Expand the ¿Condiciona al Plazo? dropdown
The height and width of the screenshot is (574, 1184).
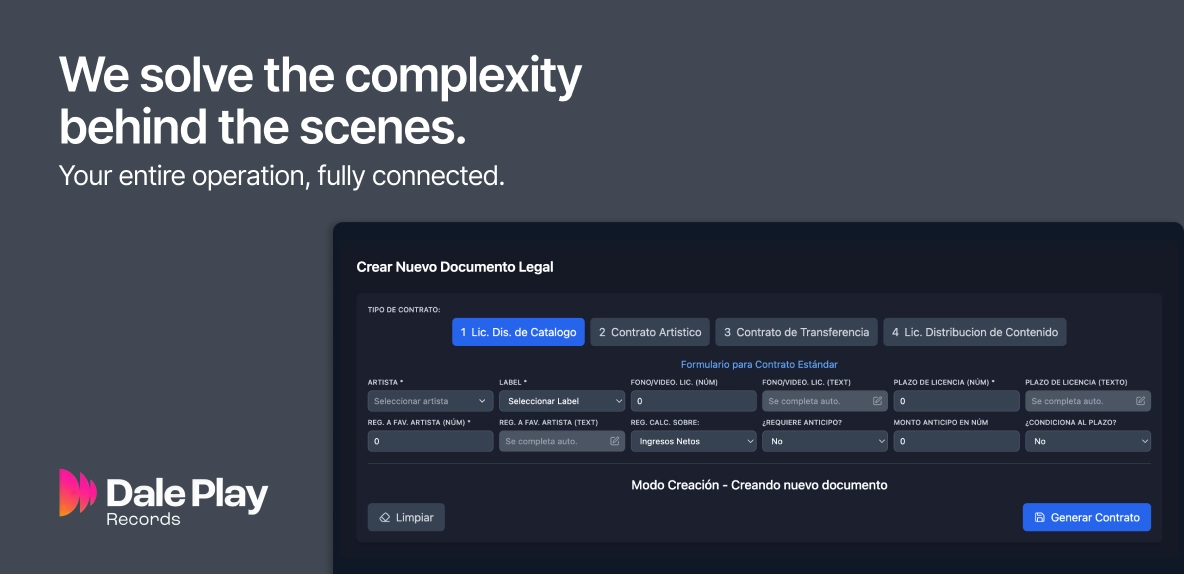pyautogui.click(x=1087, y=441)
